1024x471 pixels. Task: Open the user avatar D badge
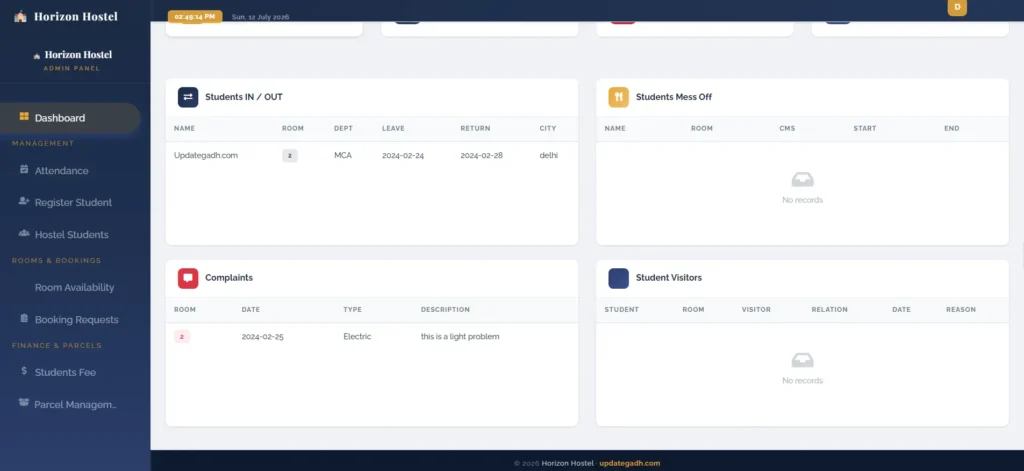coord(957,7)
